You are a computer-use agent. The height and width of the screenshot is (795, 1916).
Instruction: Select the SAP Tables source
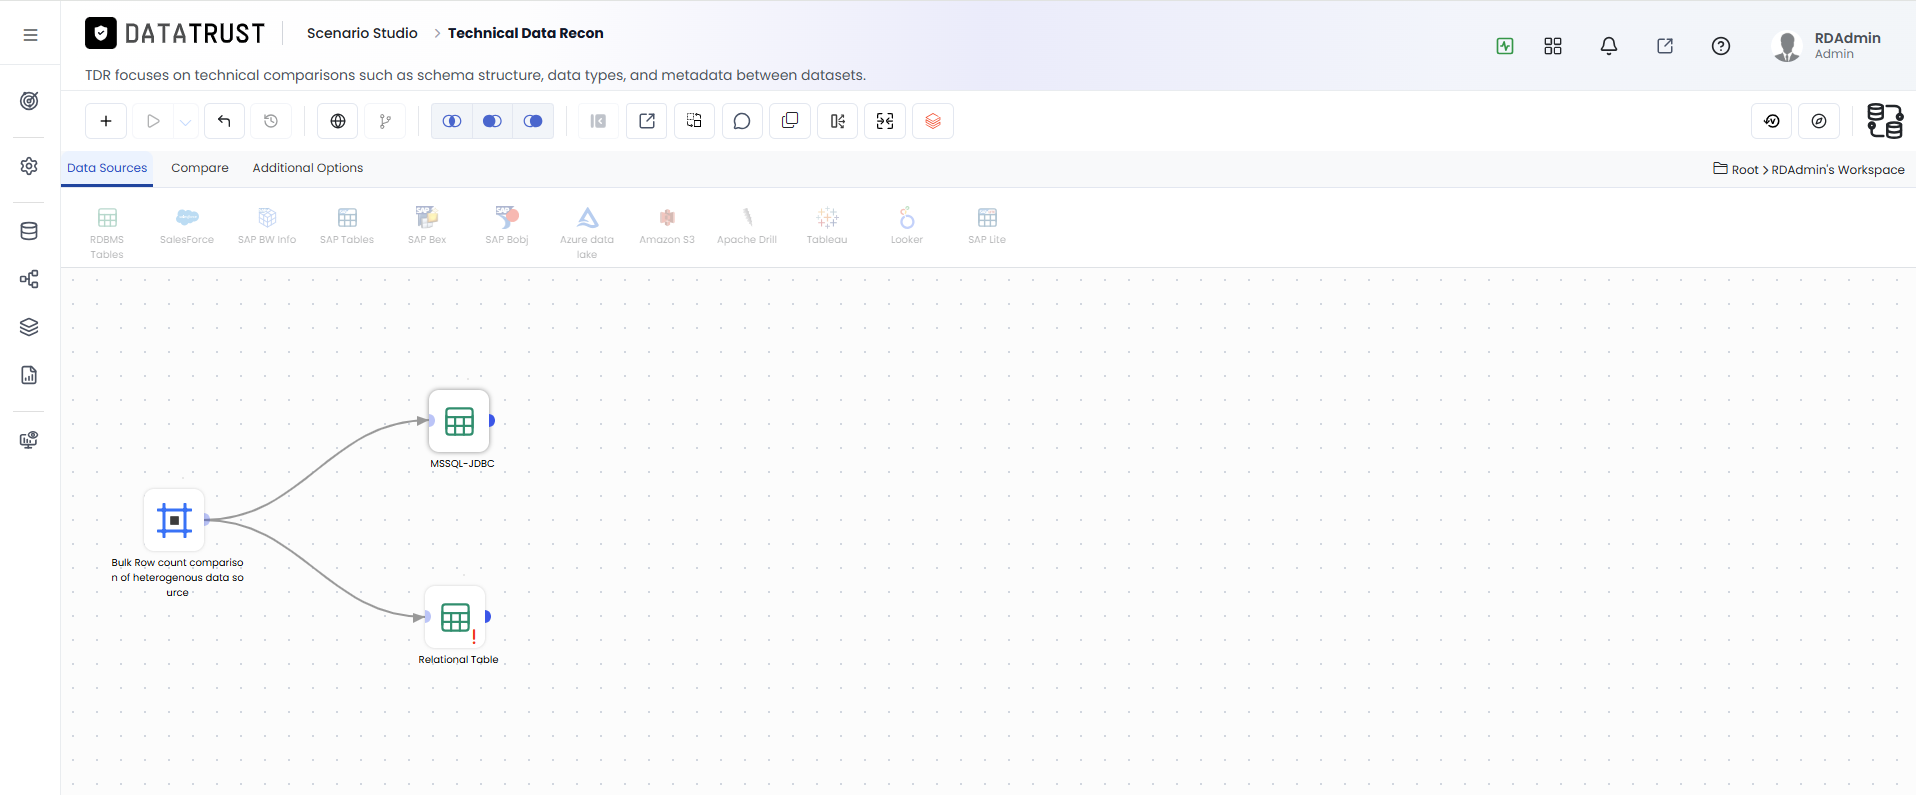coord(347,226)
